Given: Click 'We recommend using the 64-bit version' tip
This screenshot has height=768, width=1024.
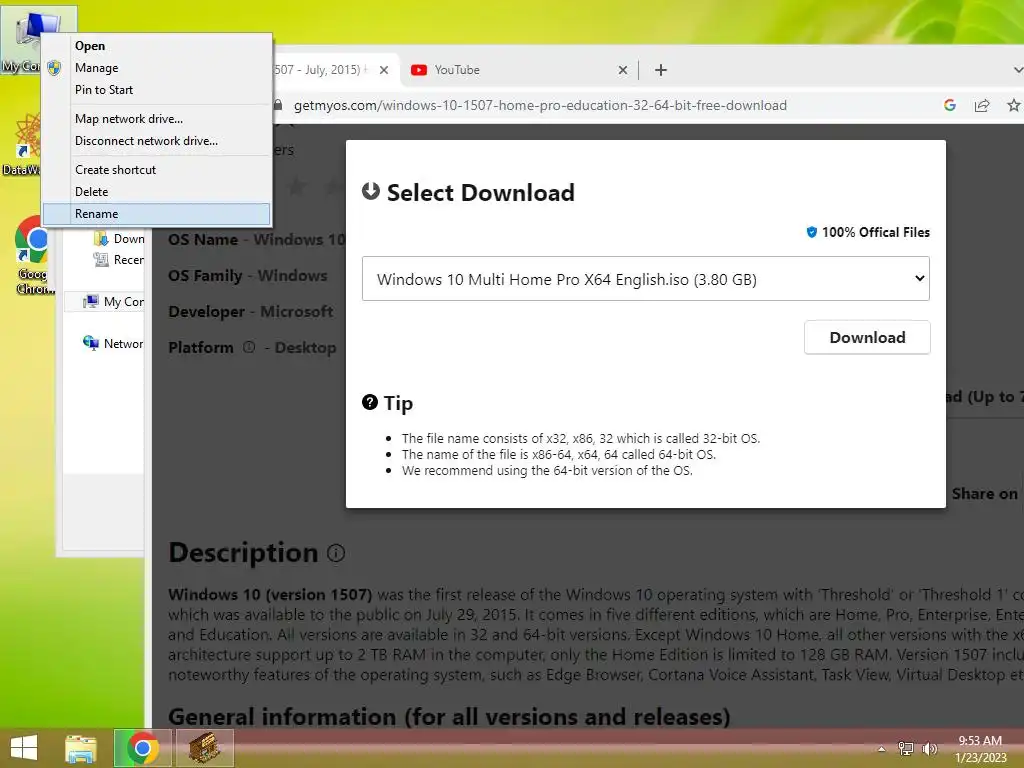Looking at the screenshot, I should tap(547, 470).
